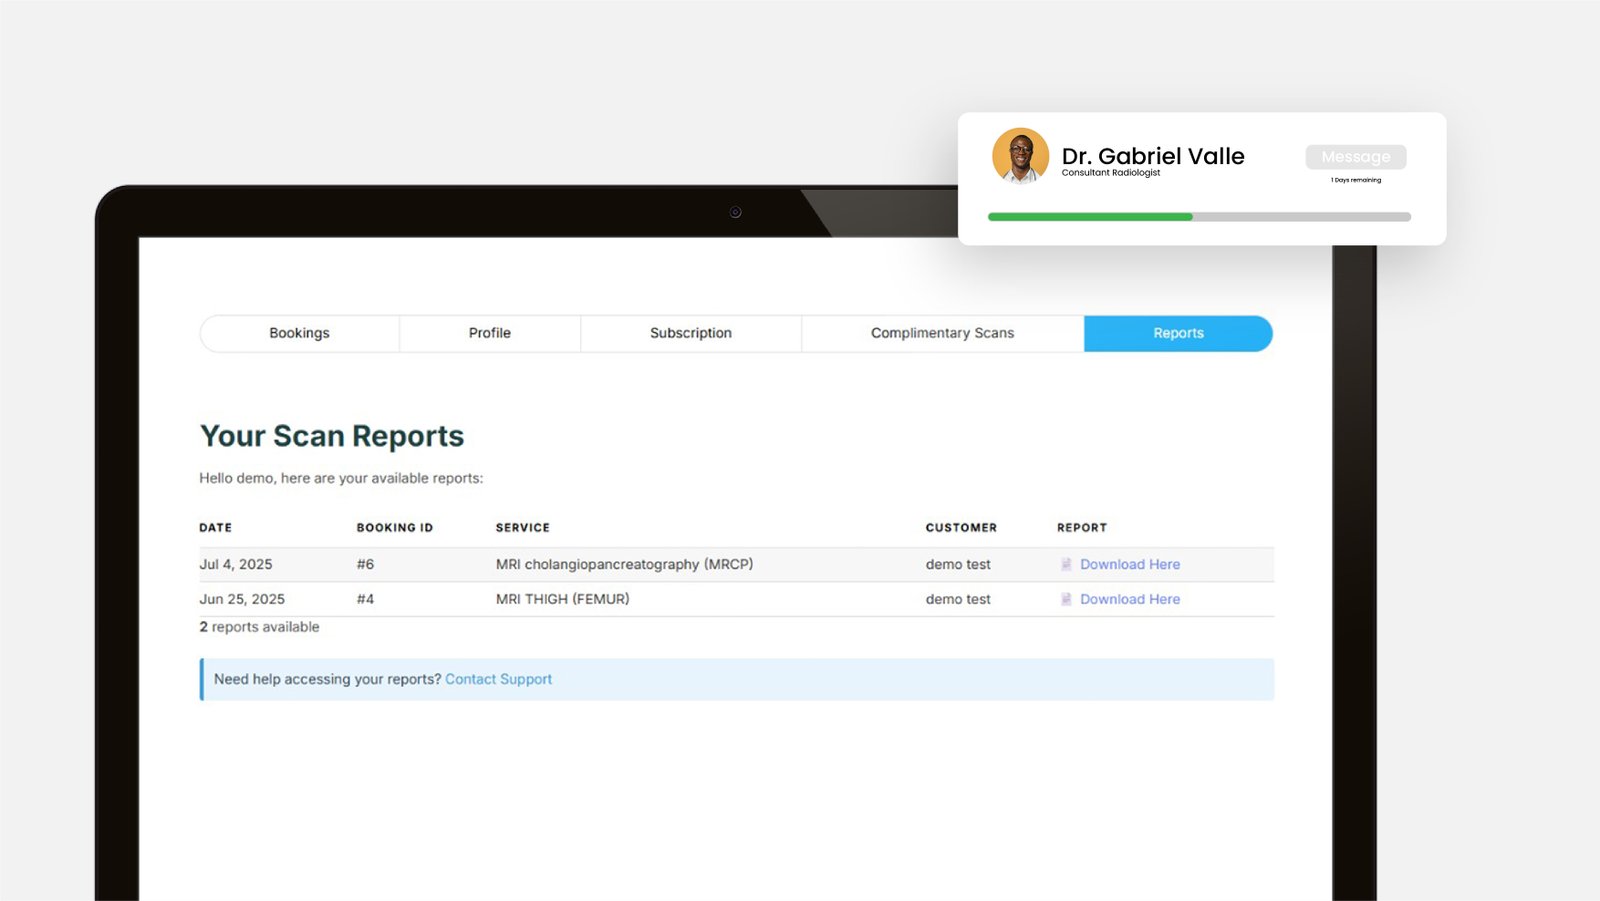1600x901 pixels.
Task: Click Dr. Gabriel Valle's profile photo
Action: coord(1020,156)
